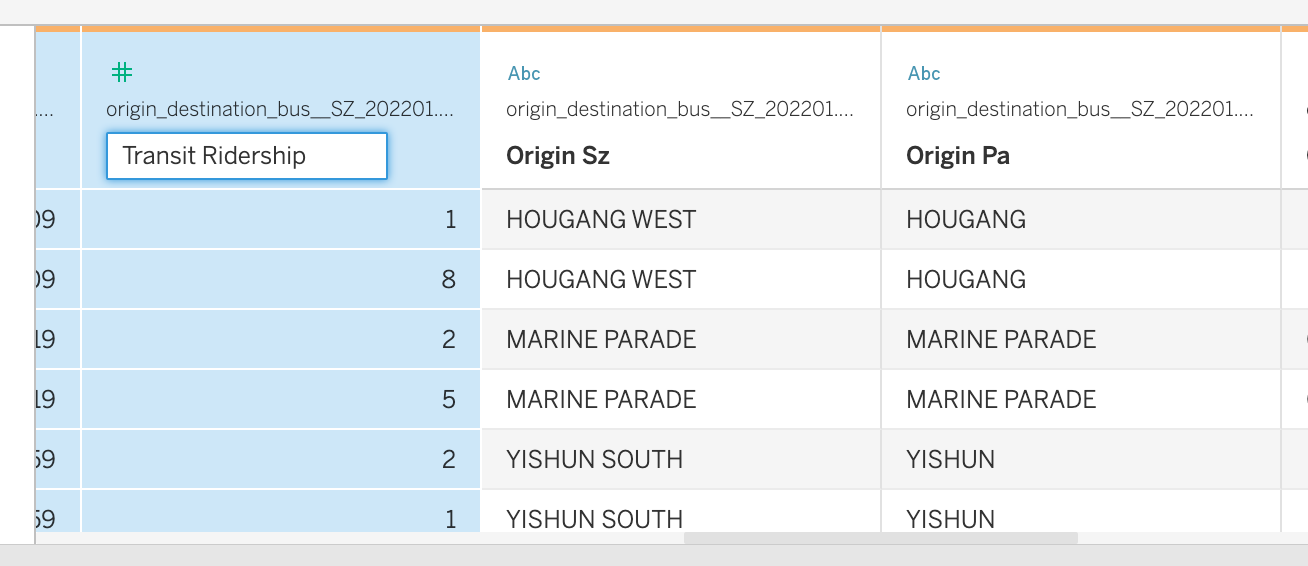This screenshot has height=566, width=1308.
Task: Click the green number data type icon
Action: click(122, 72)
